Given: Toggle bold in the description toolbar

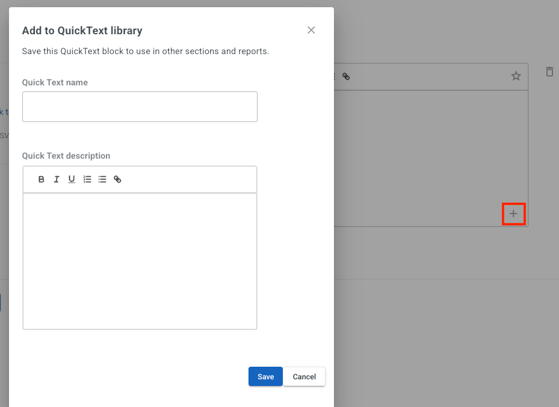Looking at the screenshot, I should tap(41, 179).
